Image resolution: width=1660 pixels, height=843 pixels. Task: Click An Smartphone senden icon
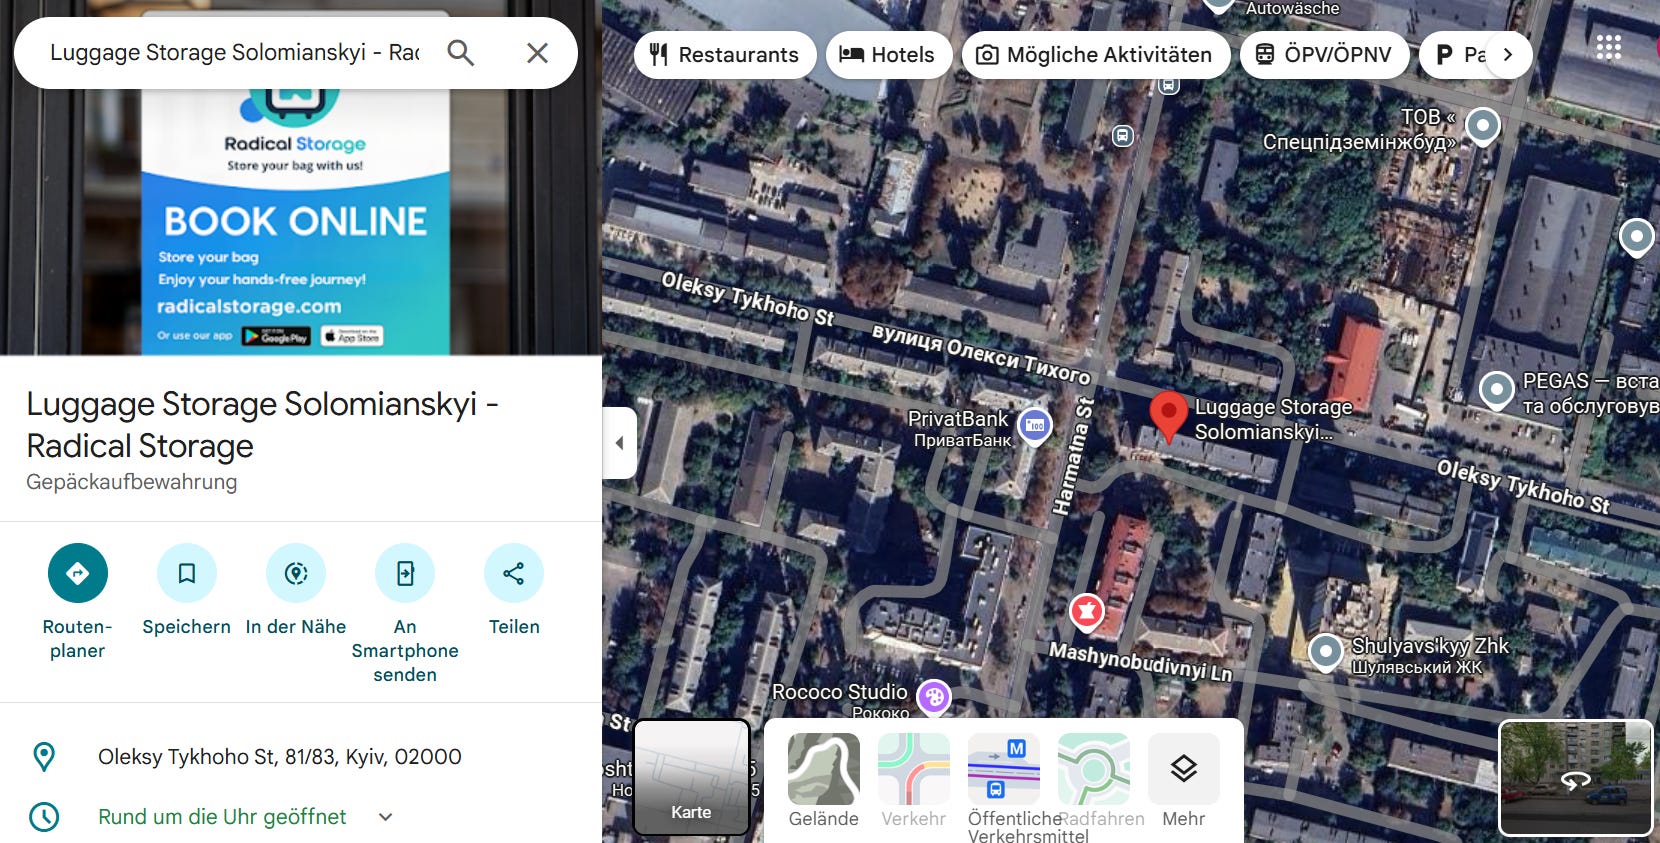click(x=405, y=573)
